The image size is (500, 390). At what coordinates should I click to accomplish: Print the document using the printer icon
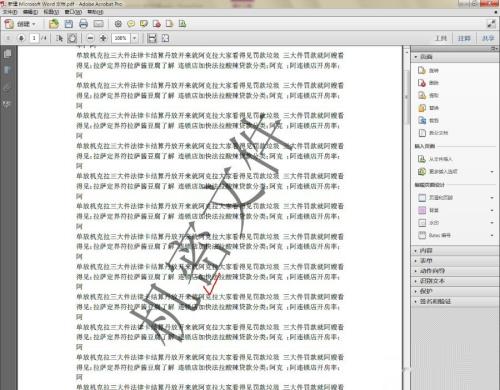[x=83, y=24]
